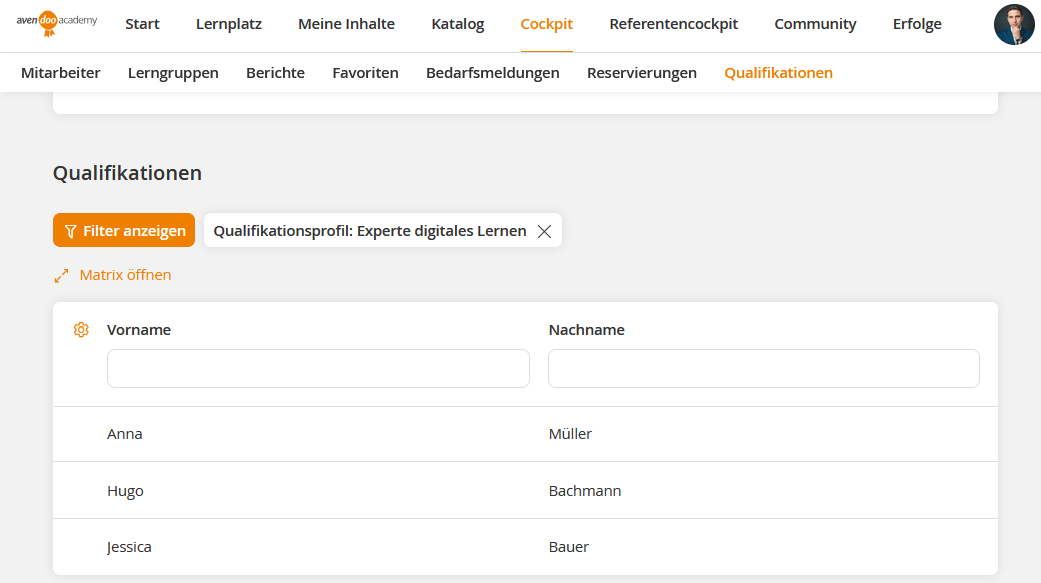Open the filter panel with Filter anzeigen

click(124, 230)
